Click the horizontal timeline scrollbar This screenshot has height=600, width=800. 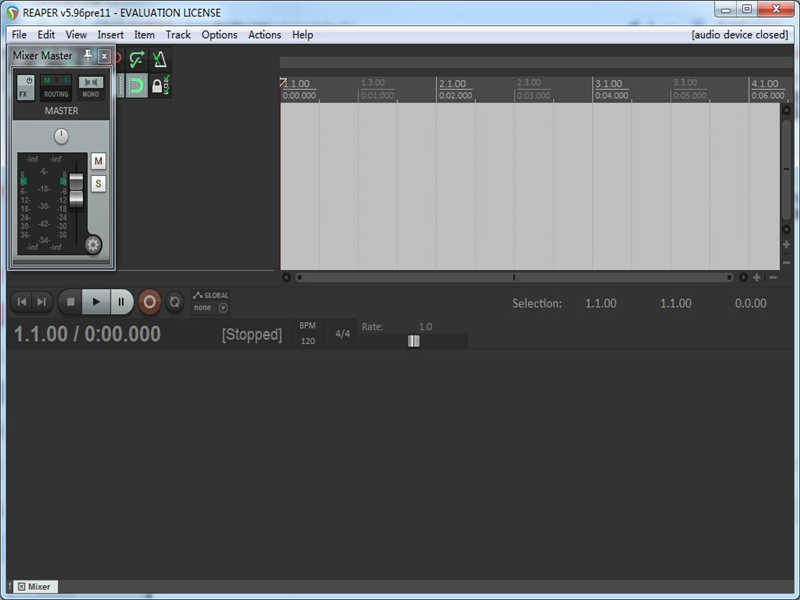[x=514, y=277]
